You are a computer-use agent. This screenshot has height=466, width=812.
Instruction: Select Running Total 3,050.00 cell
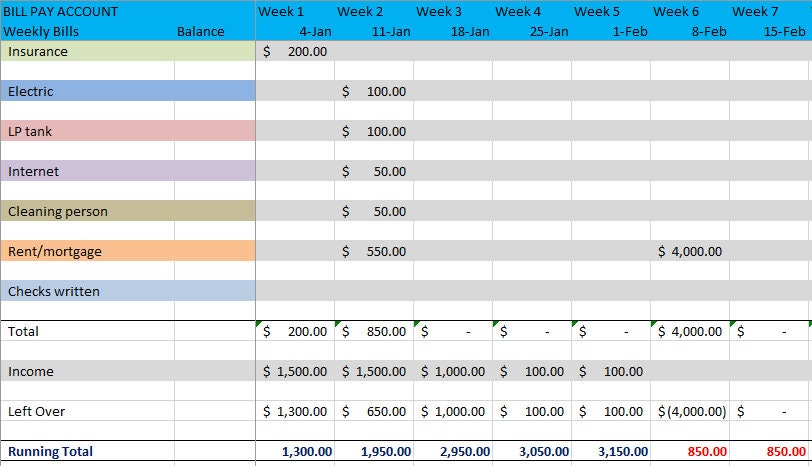pos(532,451)
